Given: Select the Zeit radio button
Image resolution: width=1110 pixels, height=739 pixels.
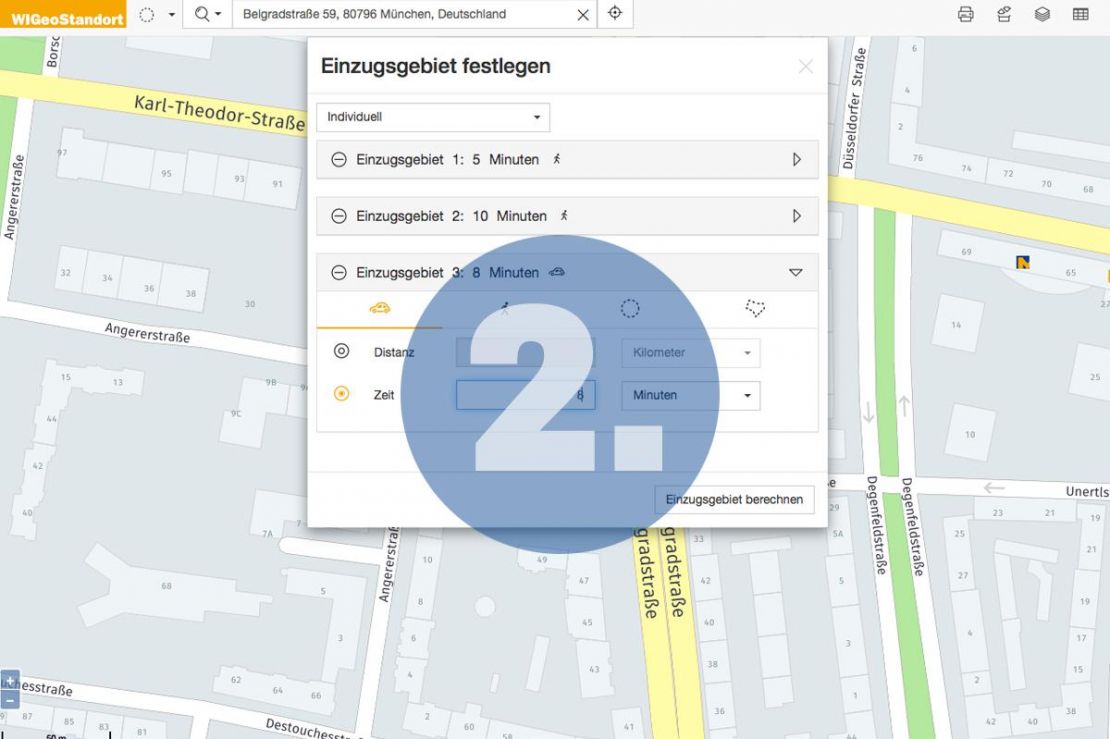Looking at the screenshot, I should click(341, 394).
